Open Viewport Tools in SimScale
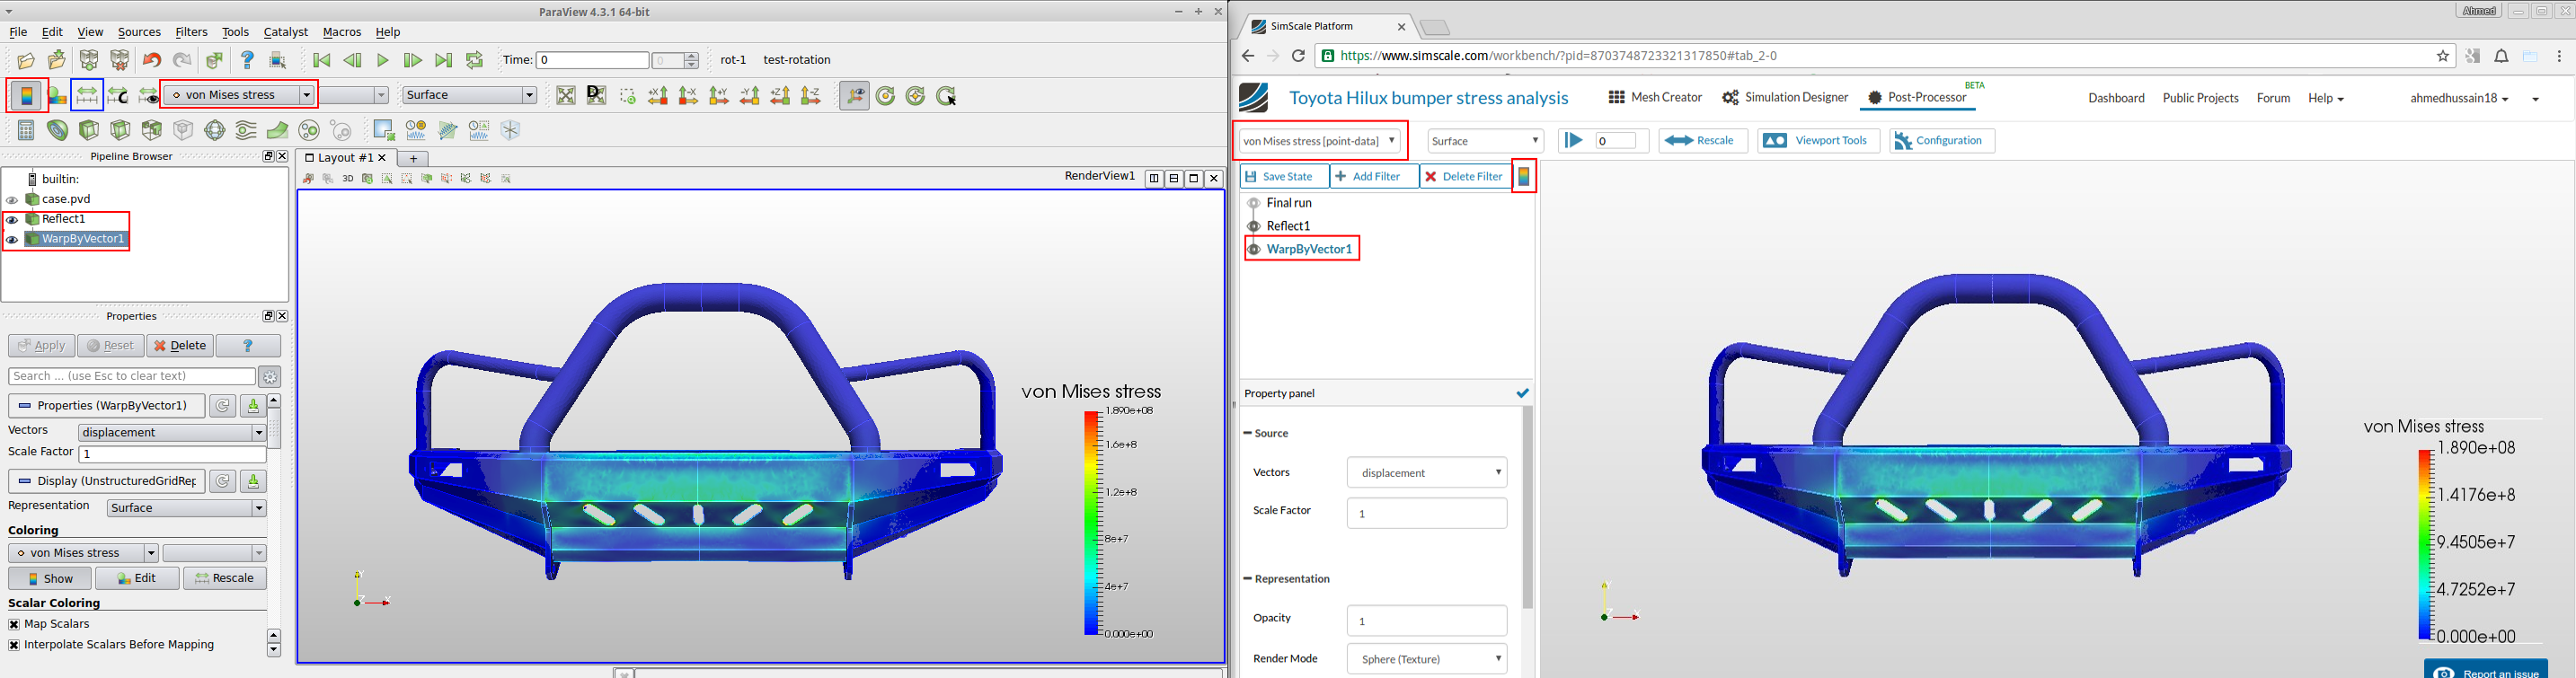This screenshot has width=2576, height=678. (x=1818, y=141)
